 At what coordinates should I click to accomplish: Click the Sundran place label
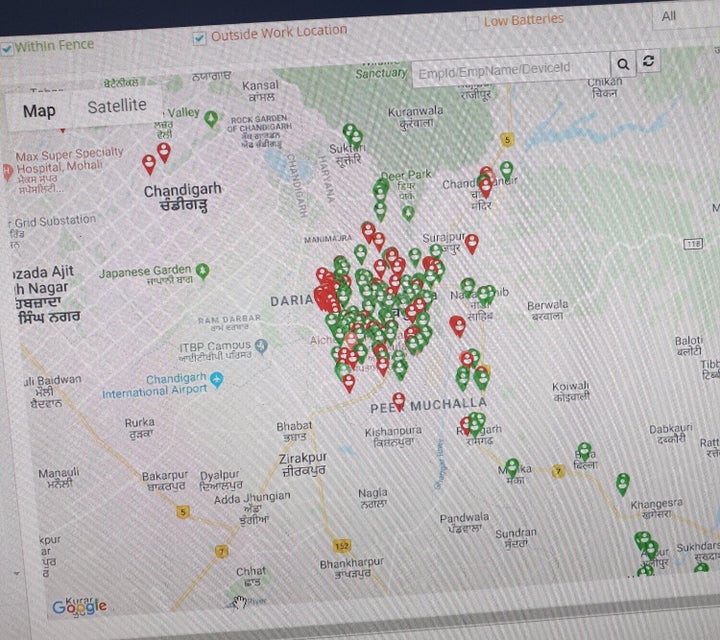click(516, 538)
